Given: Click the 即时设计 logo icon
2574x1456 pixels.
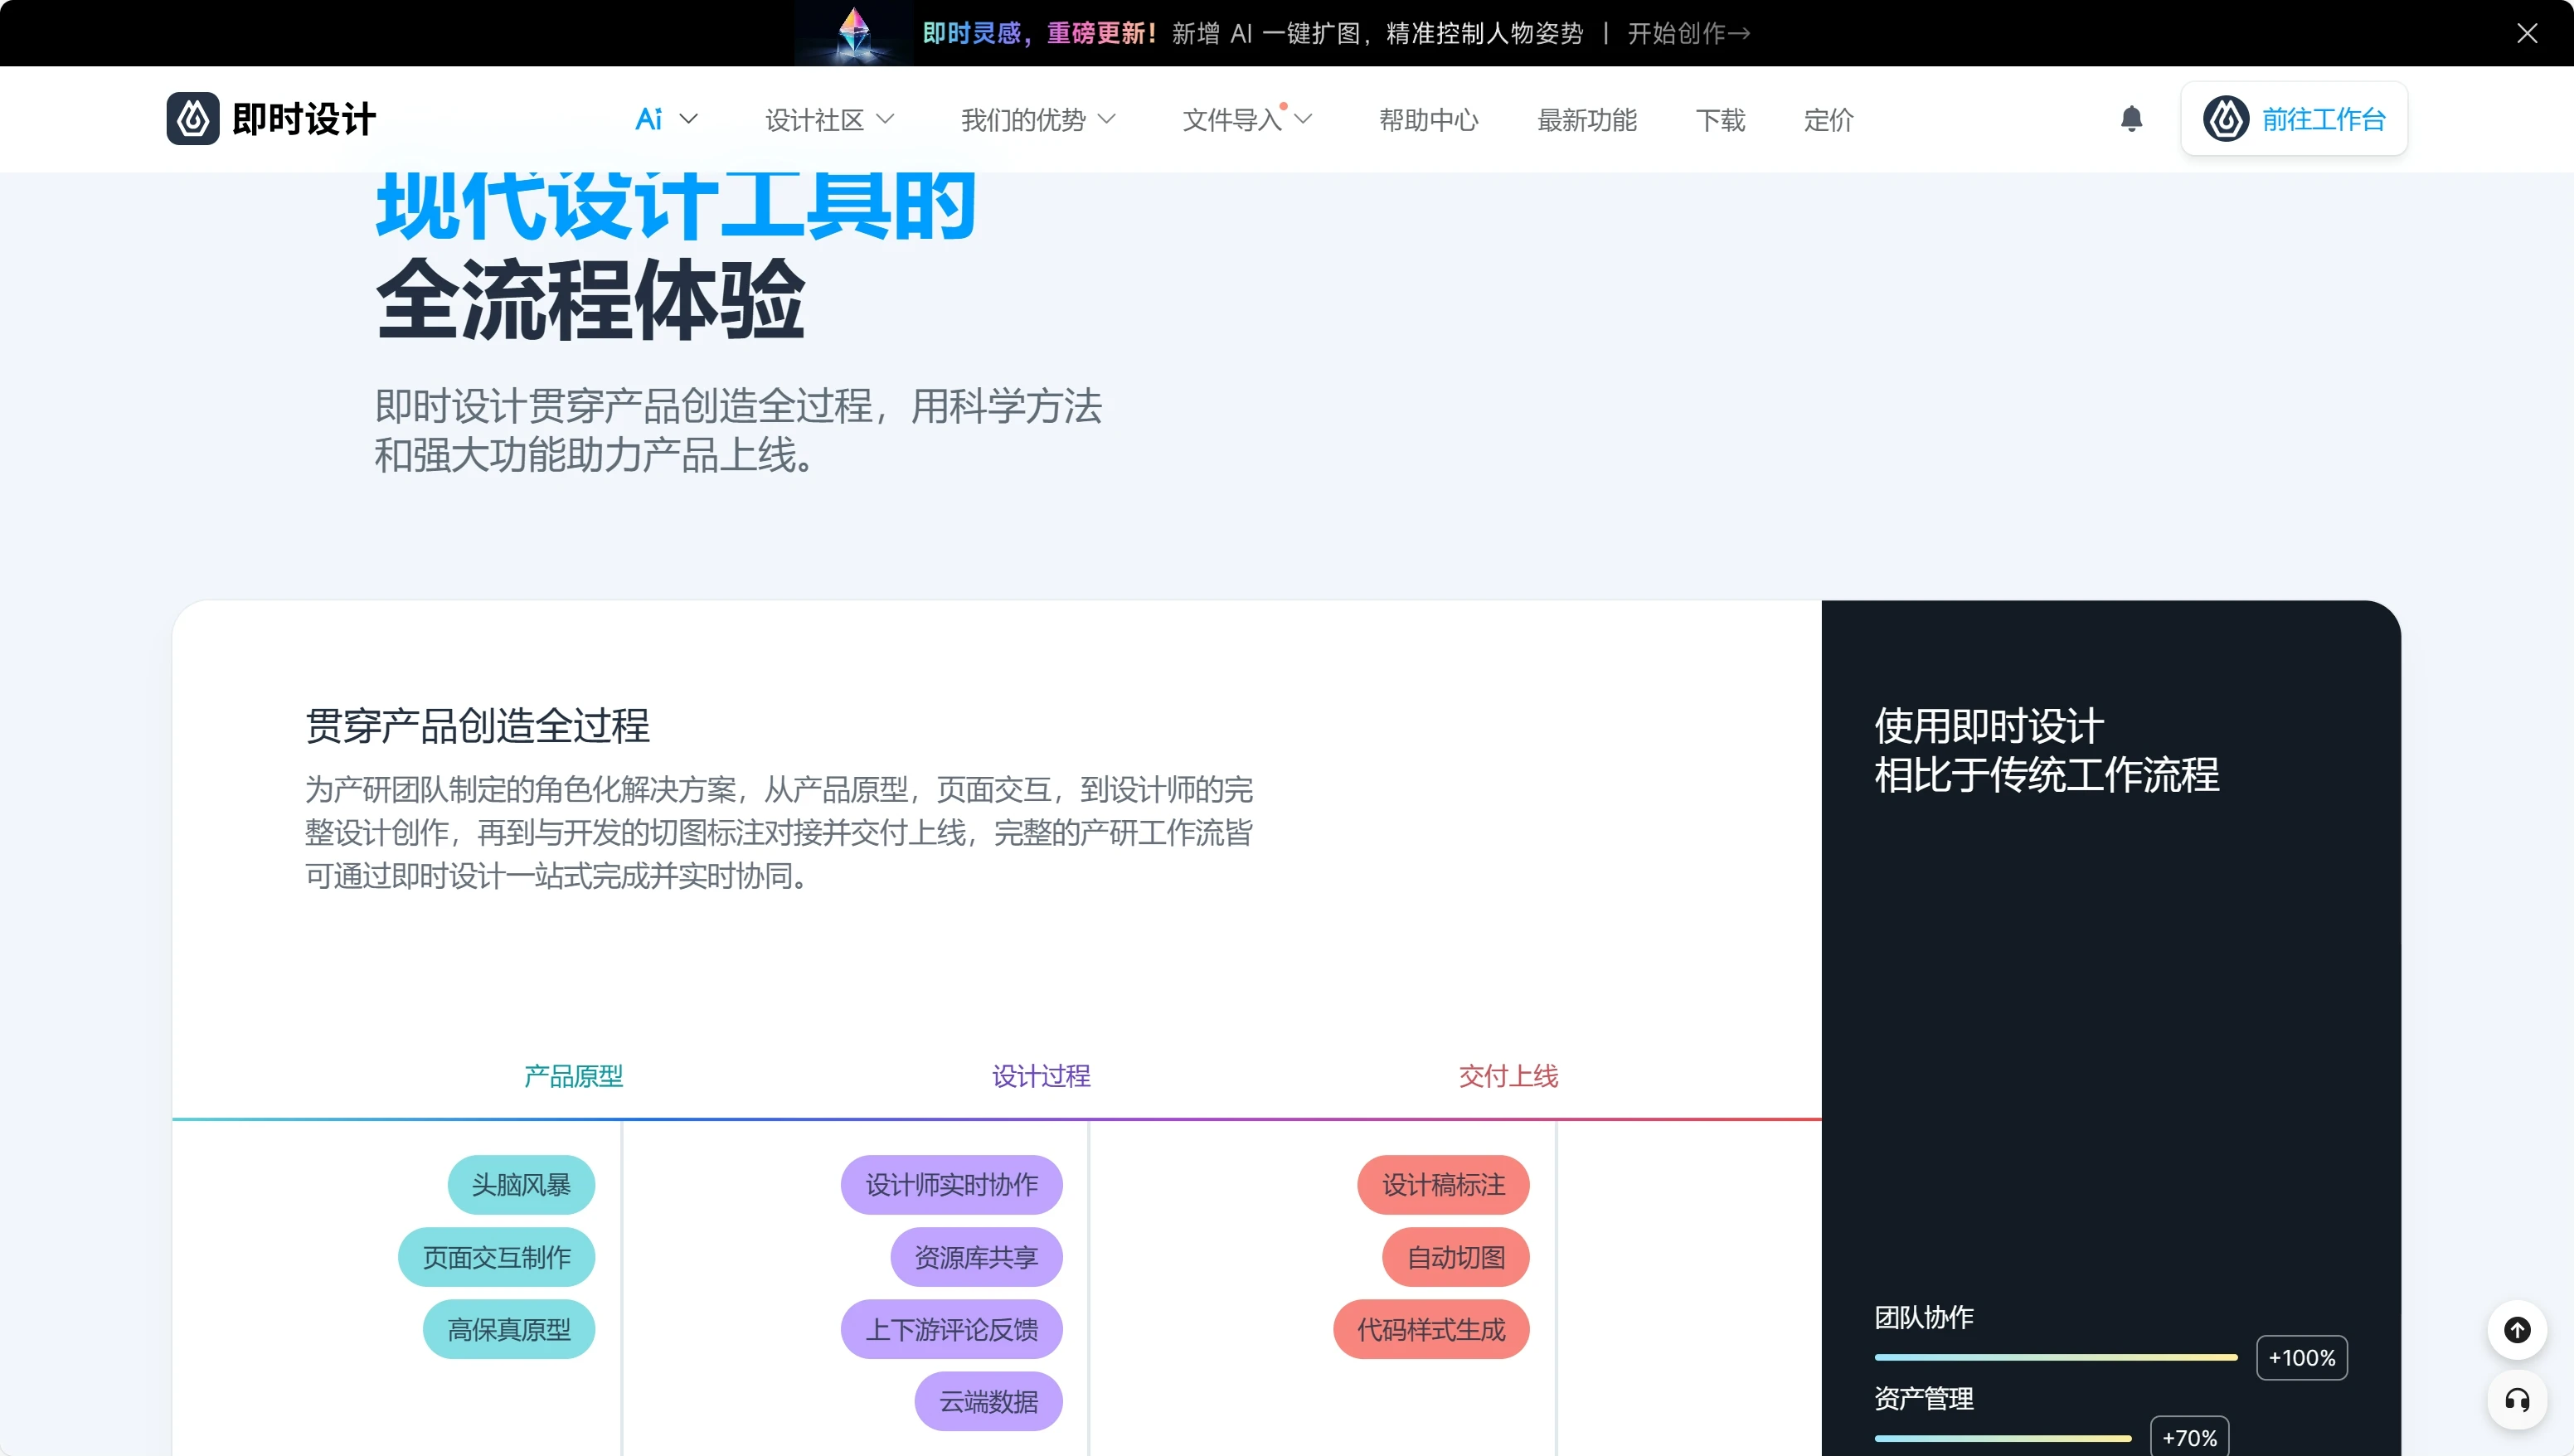Looking at the screenshot, I should point(193,119).
